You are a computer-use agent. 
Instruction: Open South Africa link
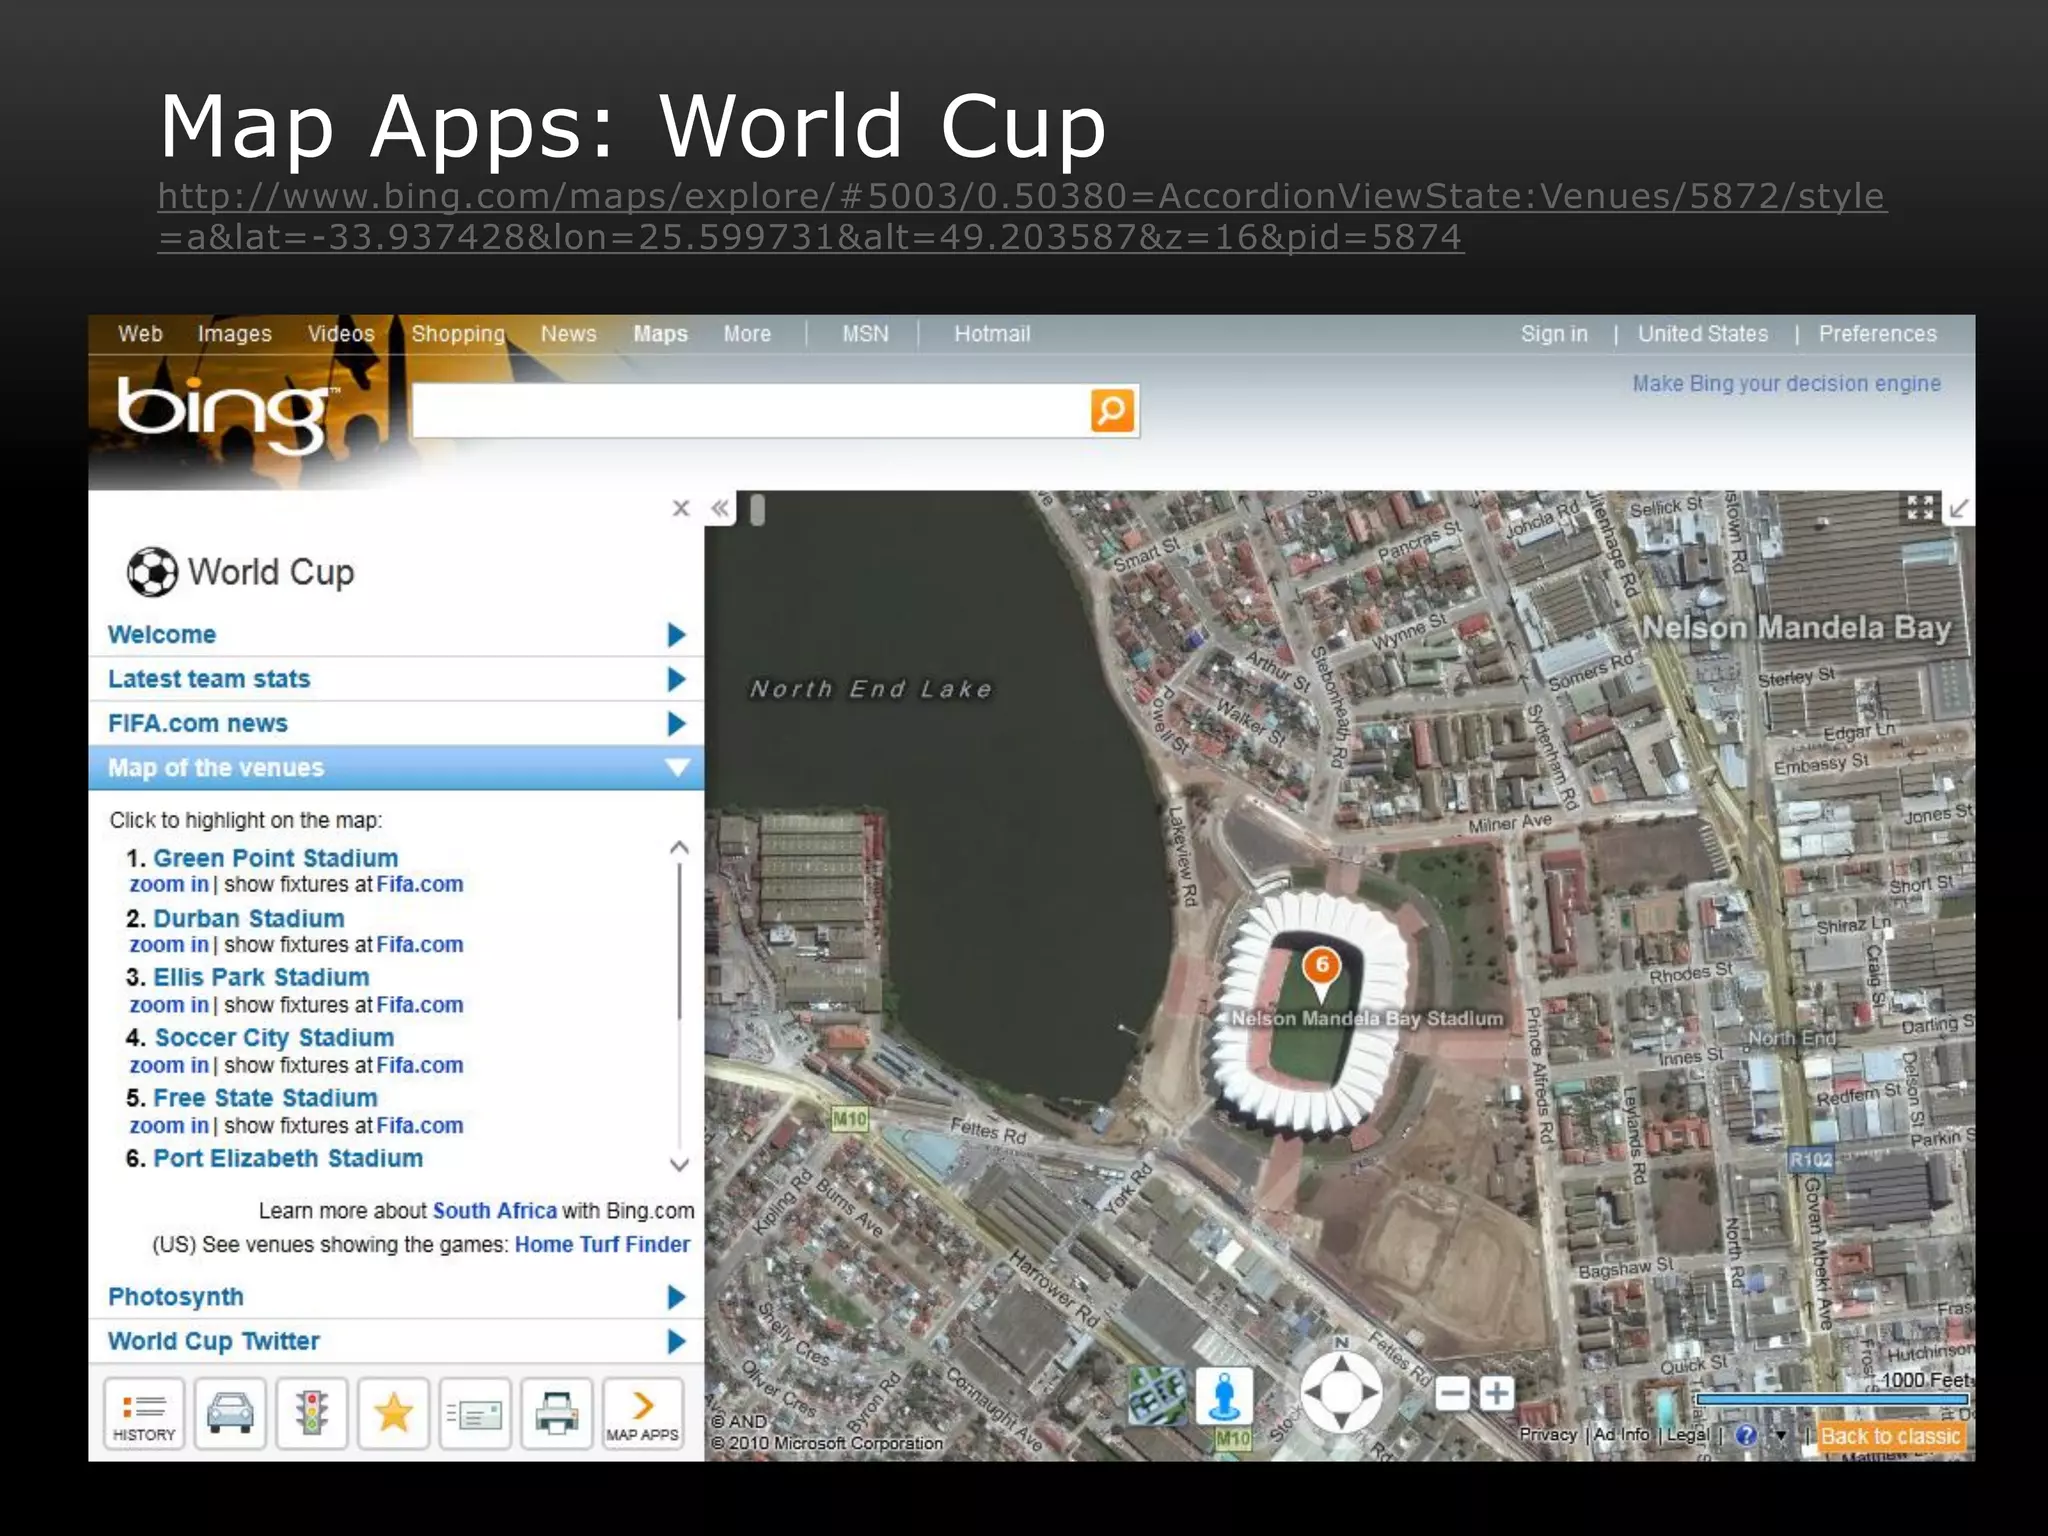point(494,1211)
